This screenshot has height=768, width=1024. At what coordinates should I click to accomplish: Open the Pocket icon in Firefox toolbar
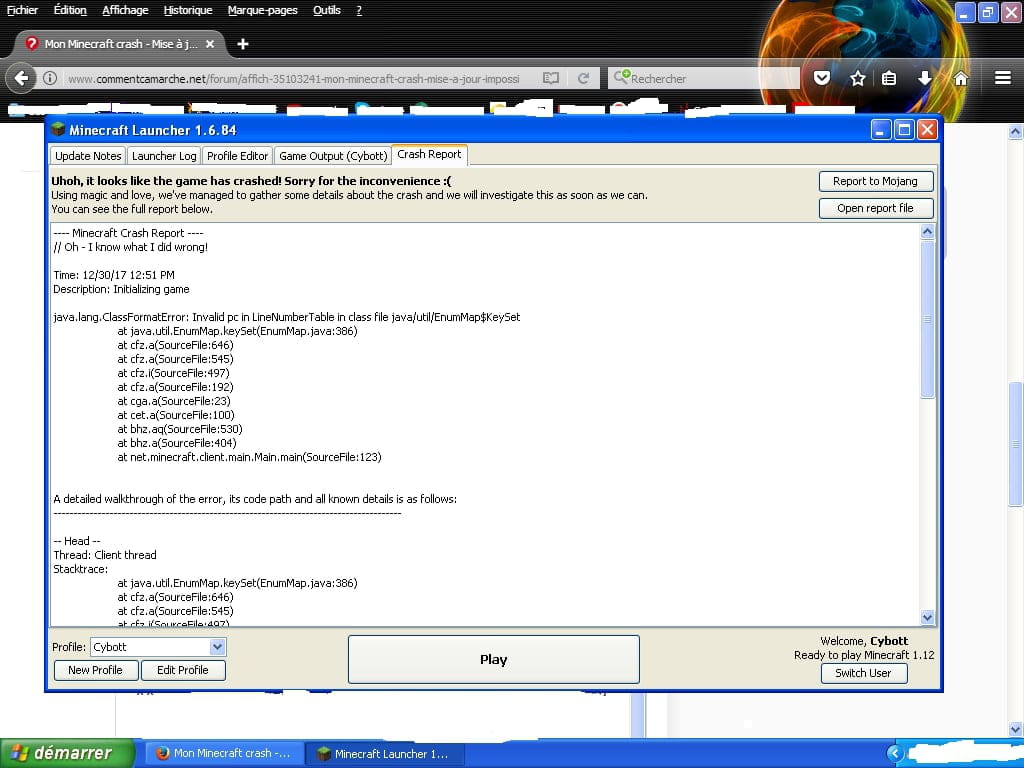coord(822,78)
